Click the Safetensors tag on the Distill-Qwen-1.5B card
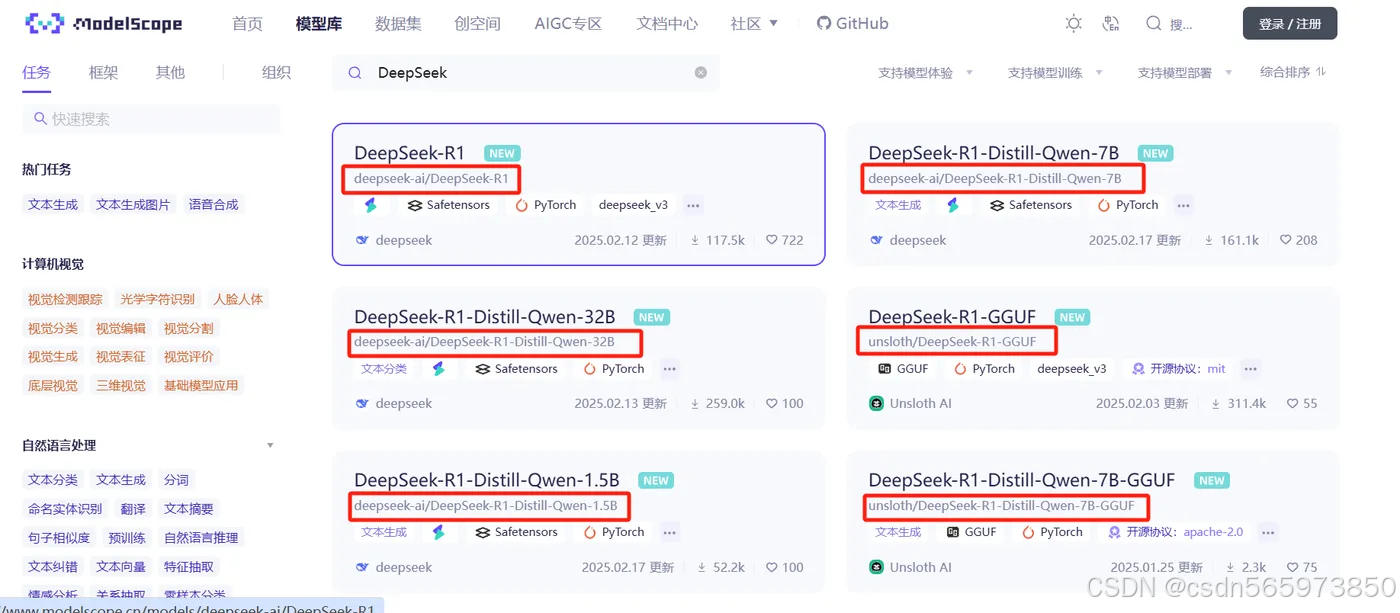 516,532
